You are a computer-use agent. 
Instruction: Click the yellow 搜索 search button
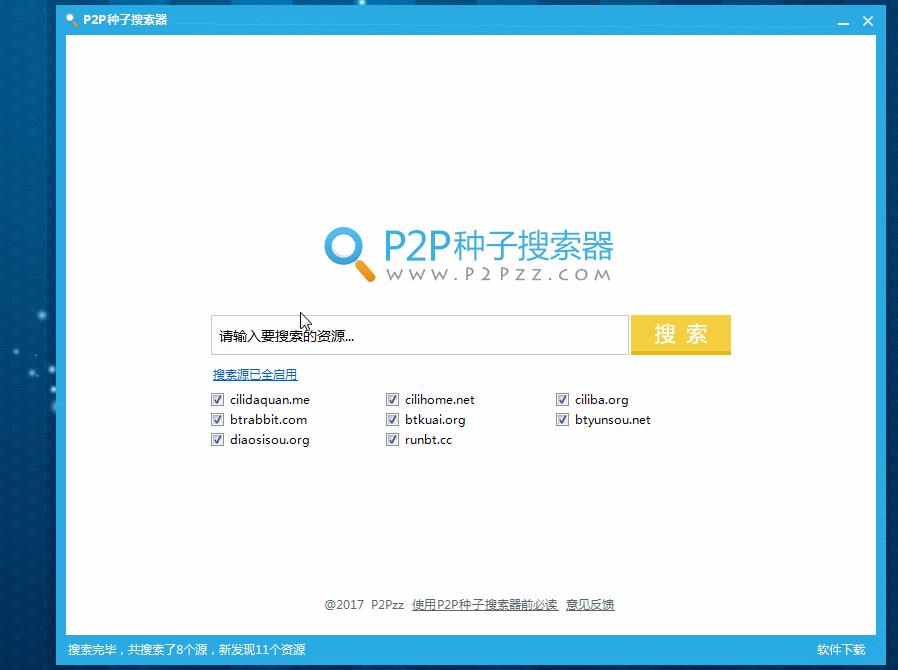point(680,335)
